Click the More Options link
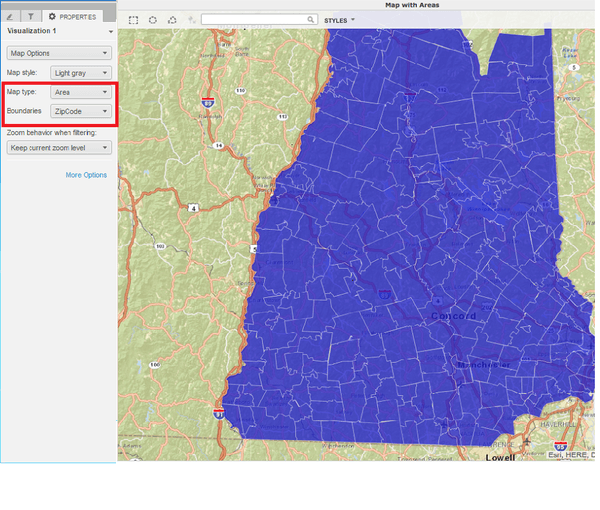Viewport: 600px width, 510px height. [x=86, y=175]
